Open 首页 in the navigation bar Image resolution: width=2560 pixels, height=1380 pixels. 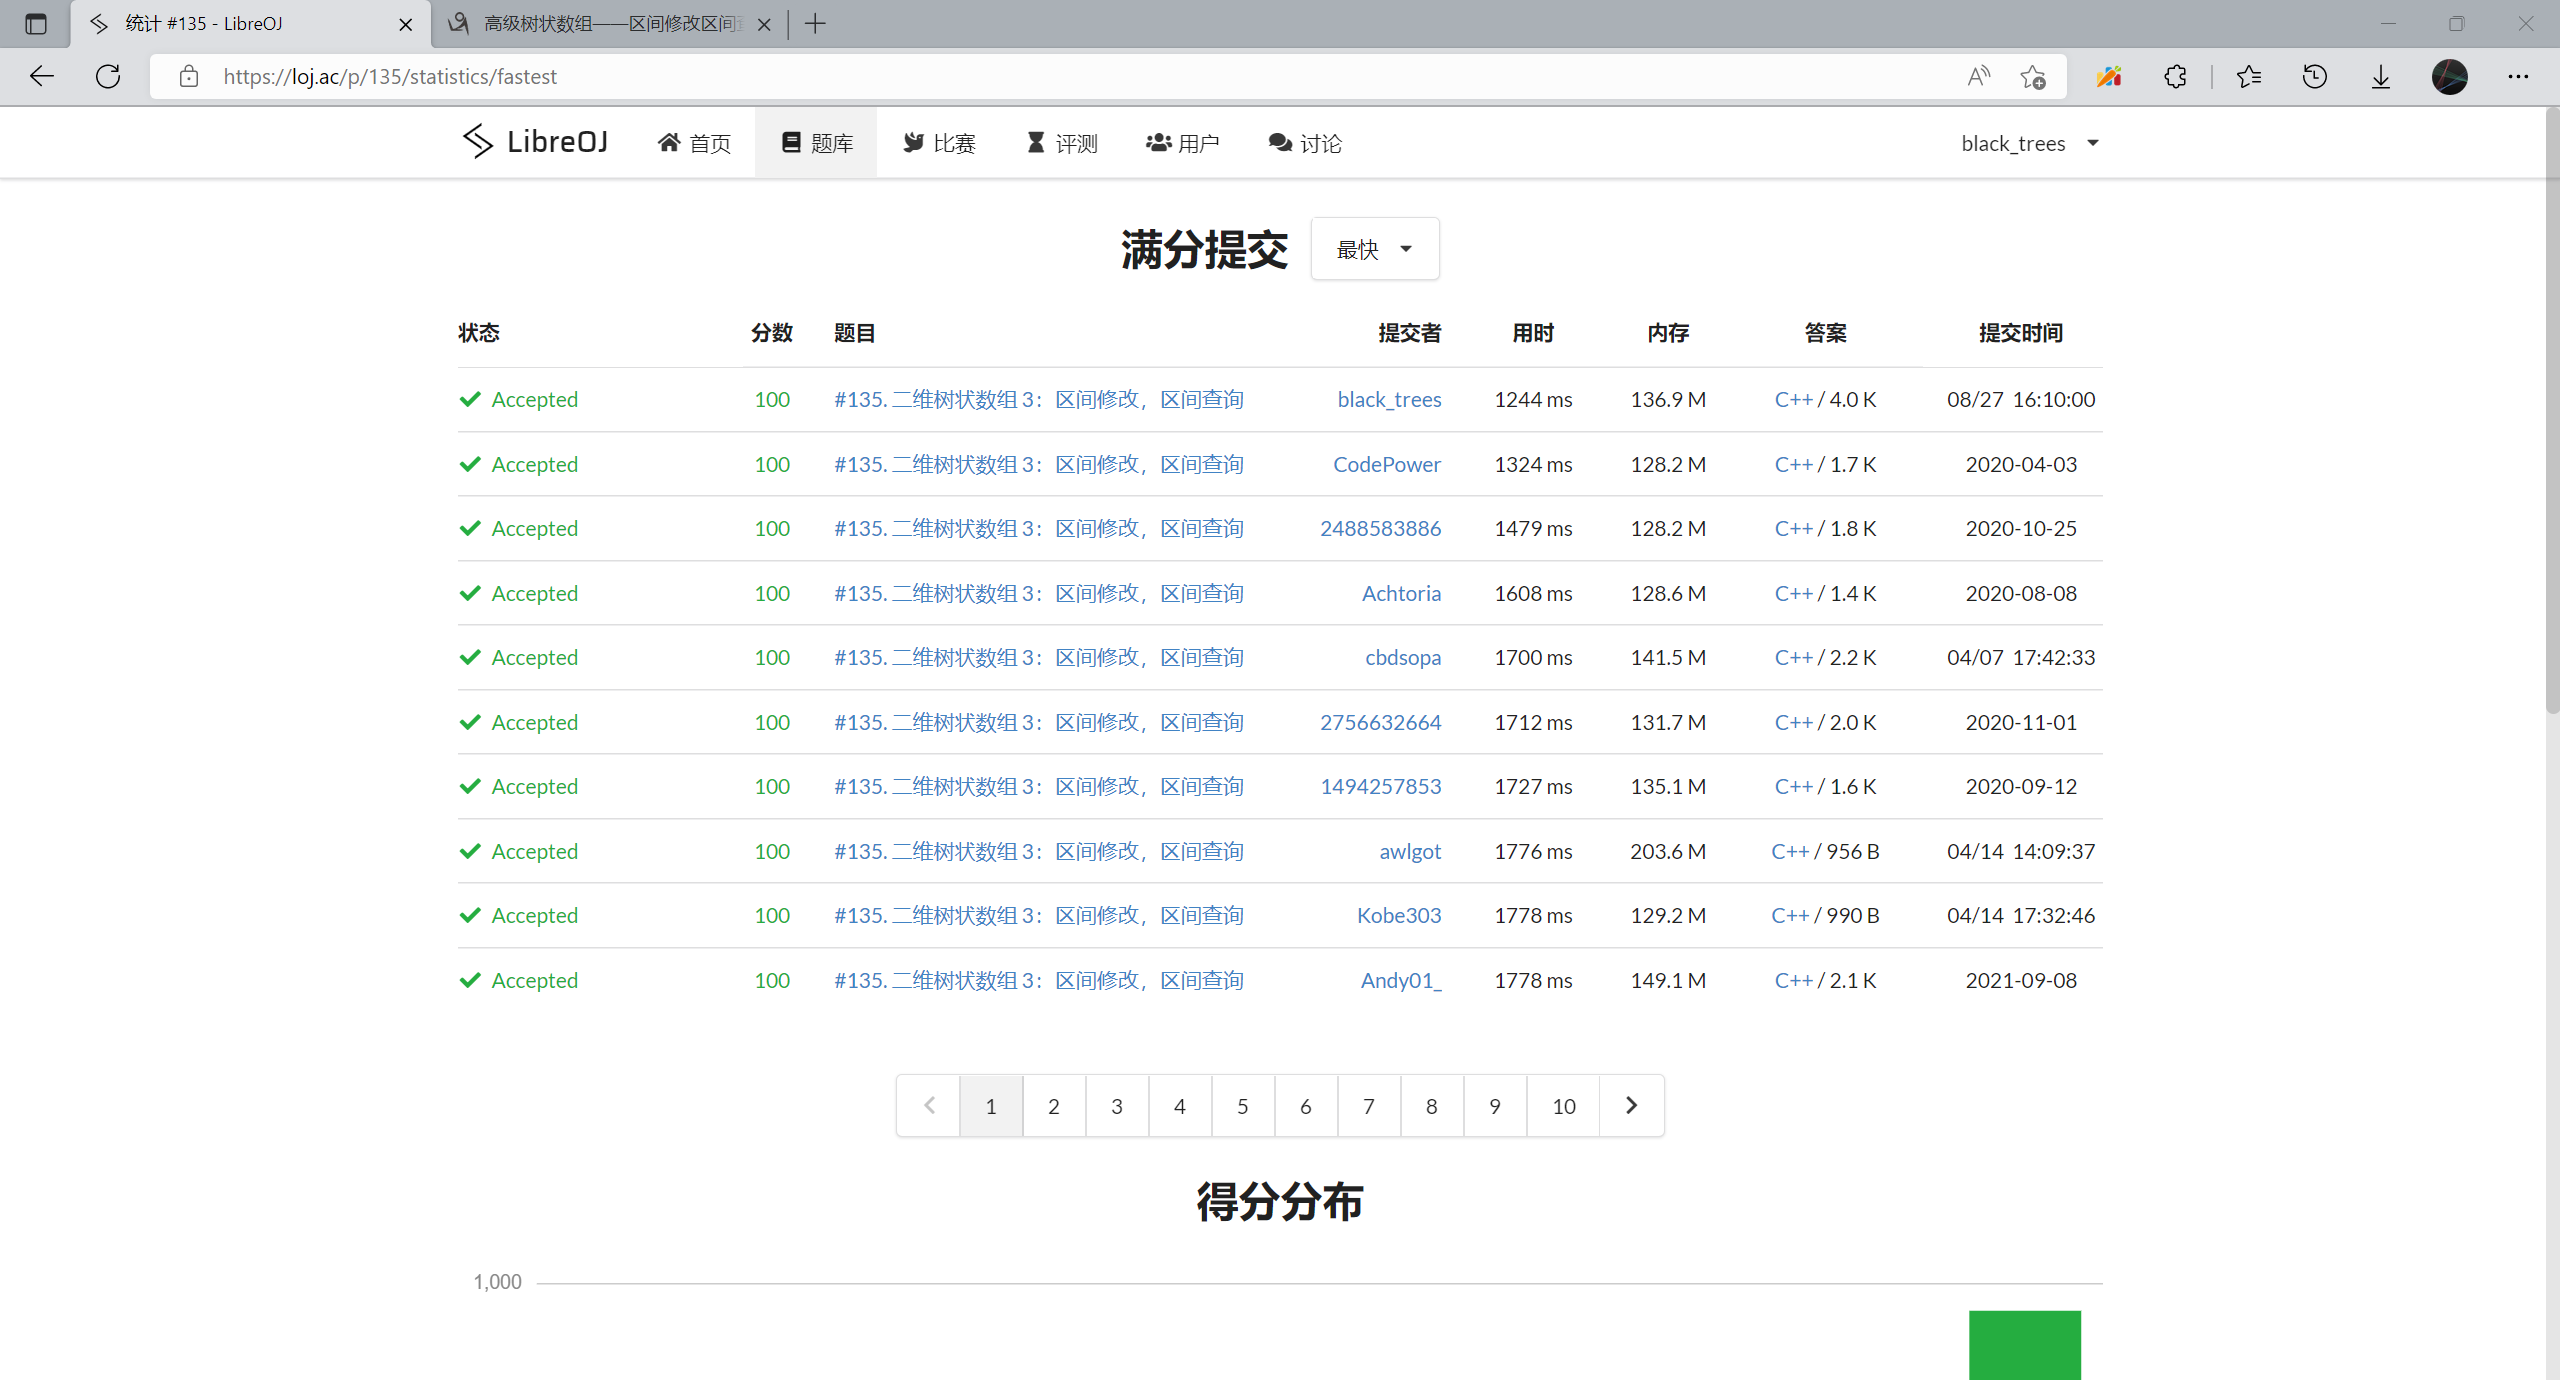(694, 143)
